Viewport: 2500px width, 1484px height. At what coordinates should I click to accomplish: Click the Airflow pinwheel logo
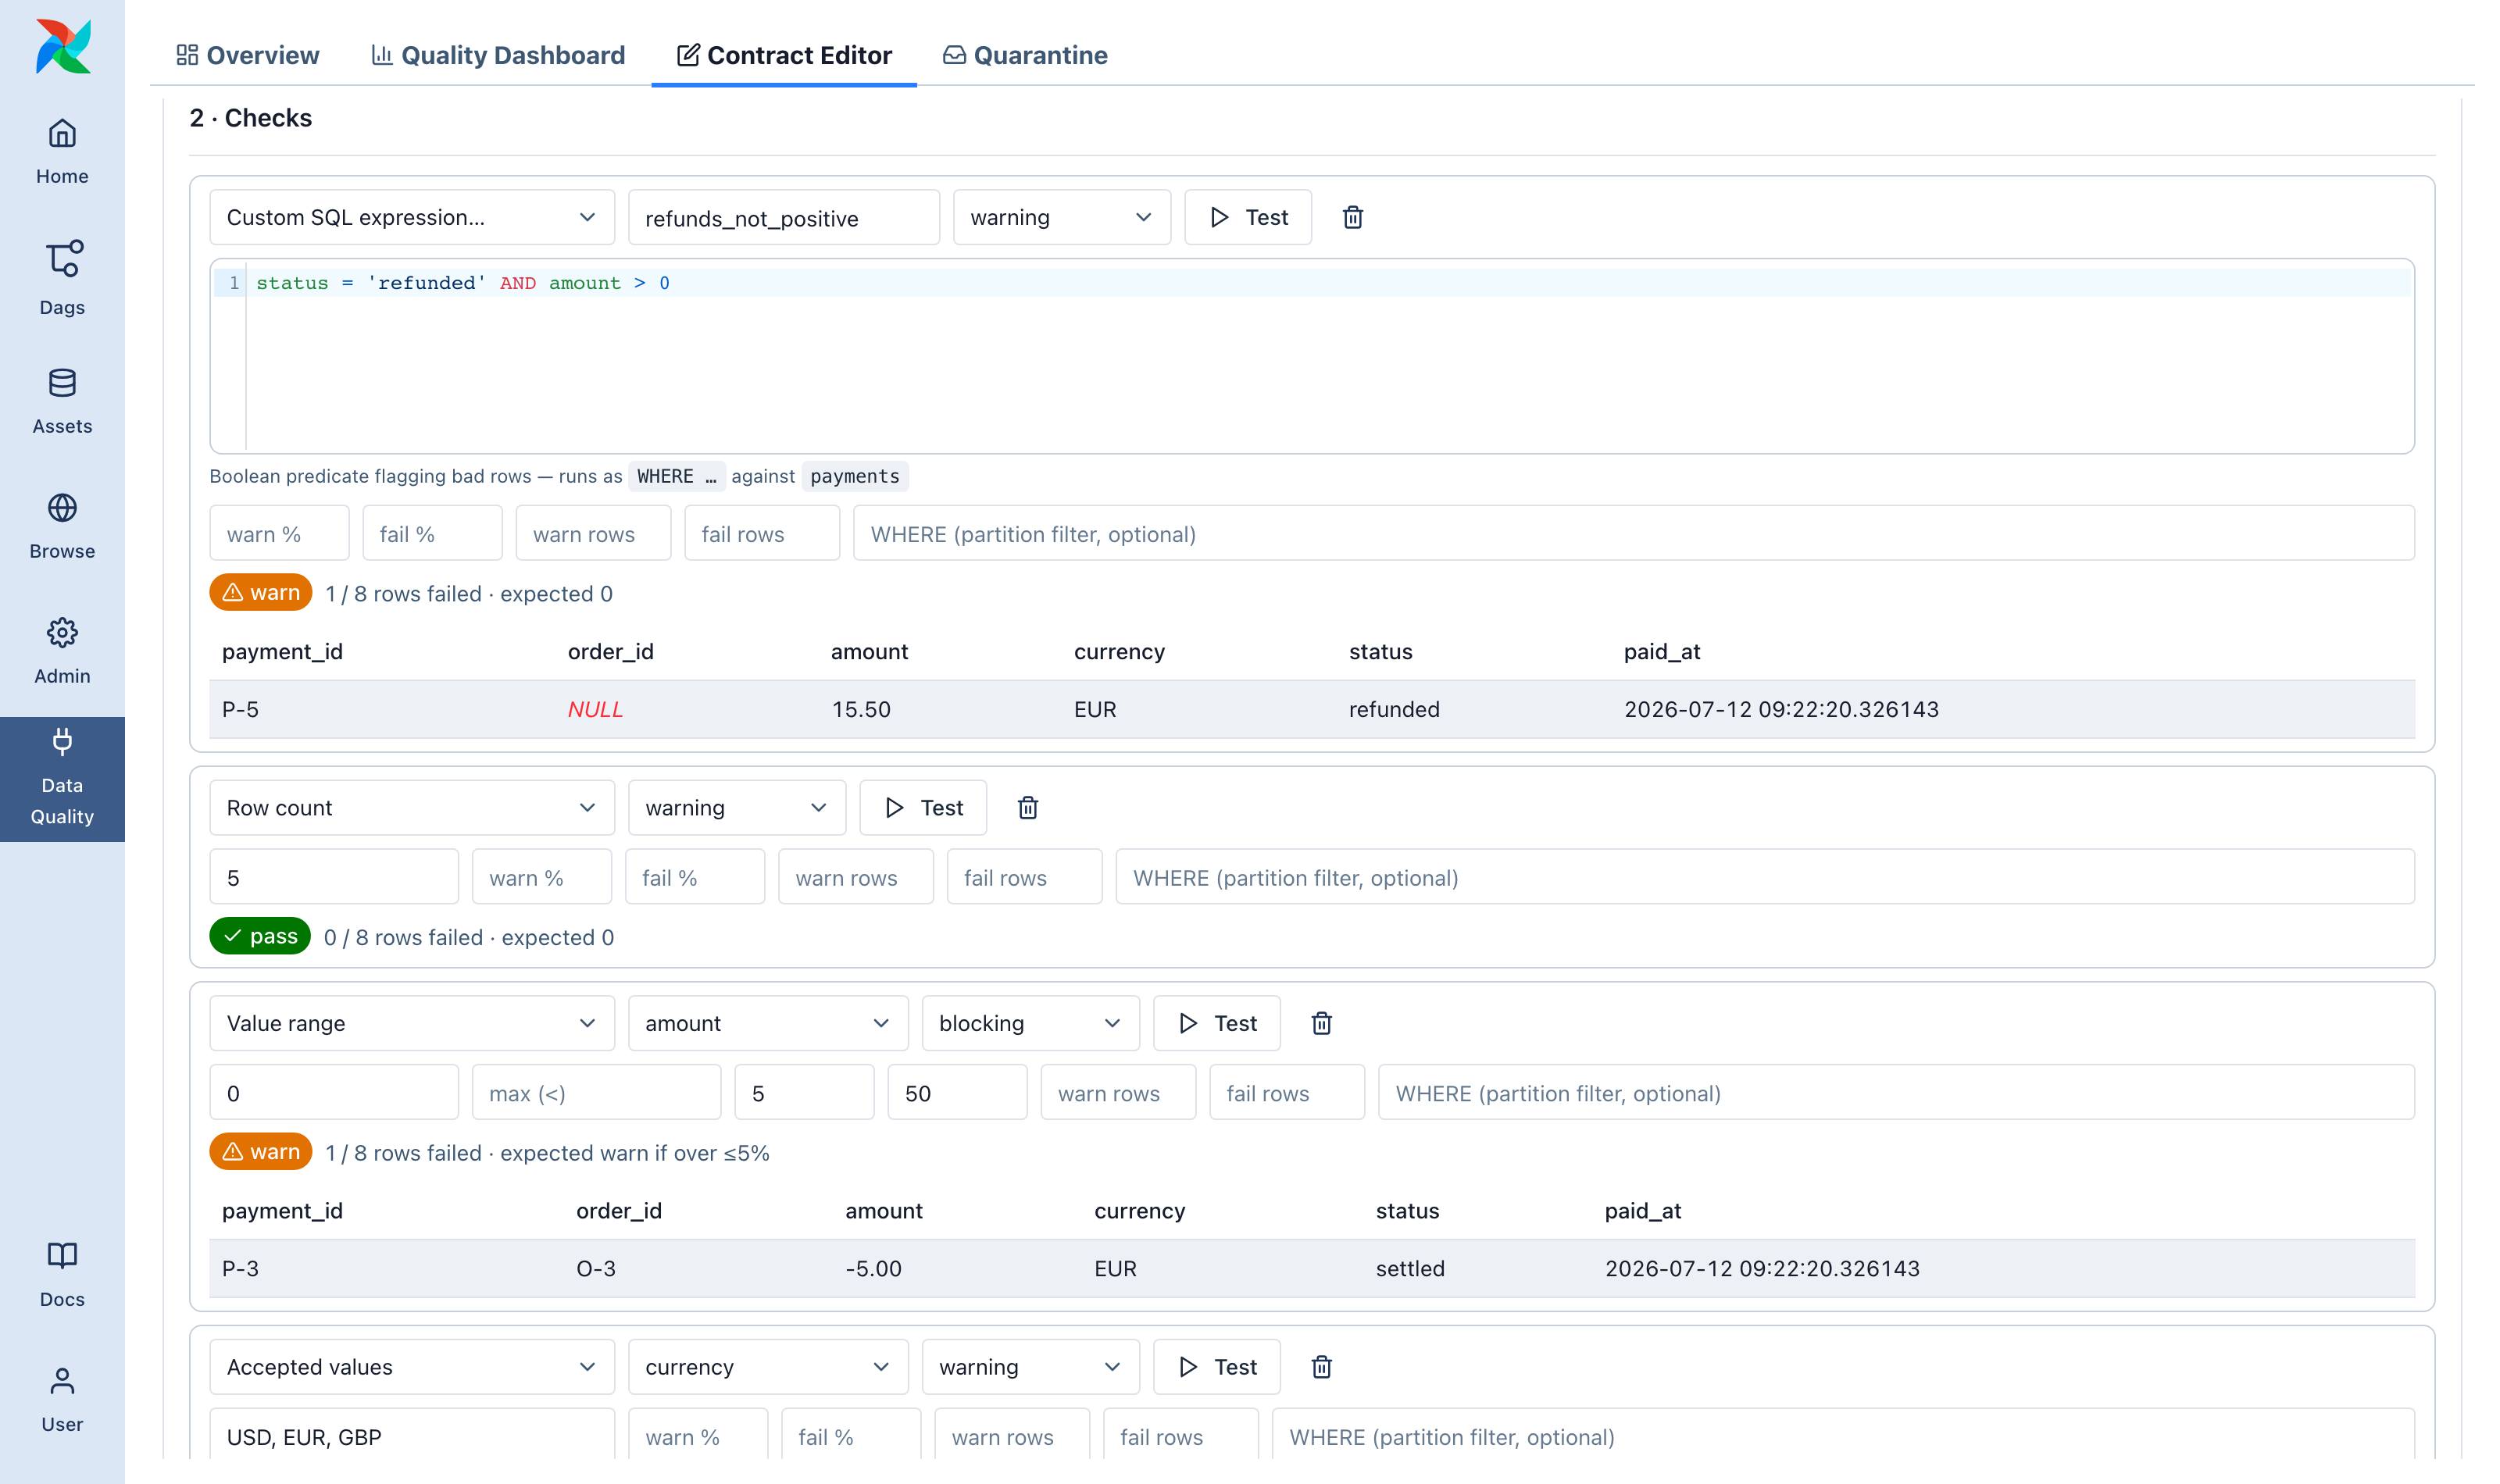coord(62,47)
